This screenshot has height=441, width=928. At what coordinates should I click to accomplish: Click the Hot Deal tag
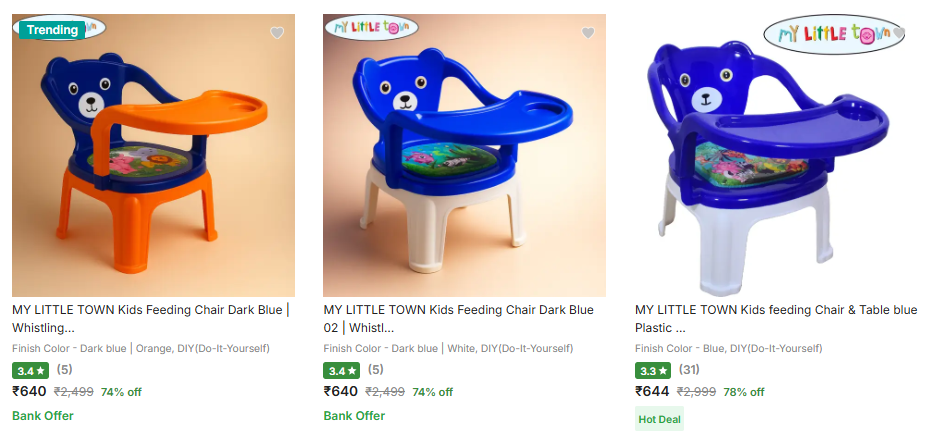click(660, 419)
